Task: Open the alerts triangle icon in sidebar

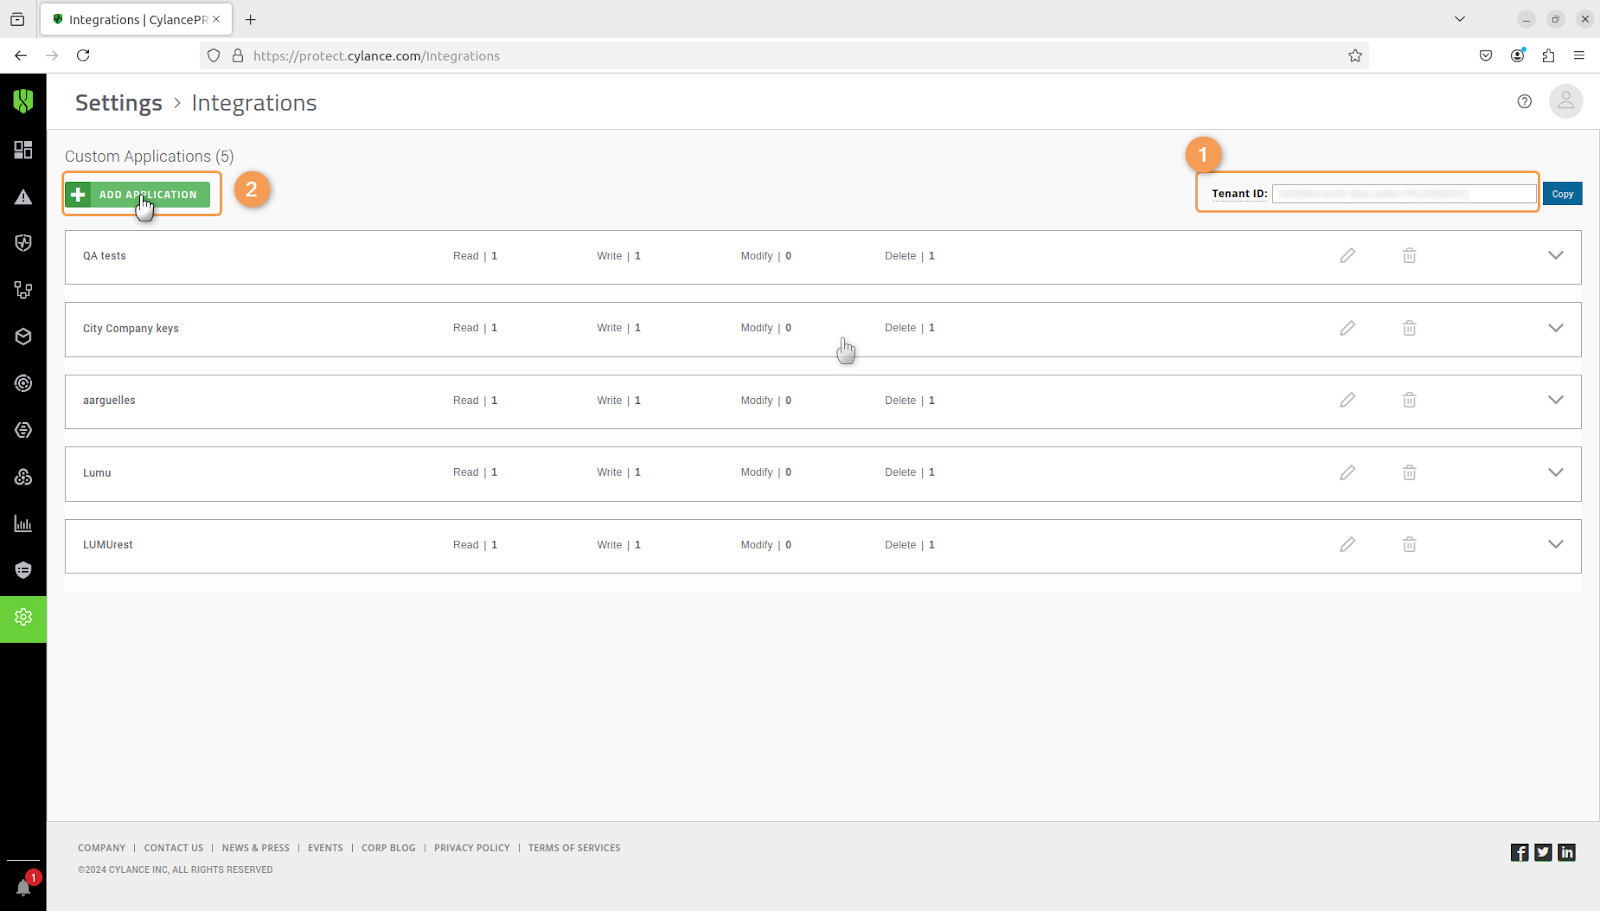Action: click(23, 197)
